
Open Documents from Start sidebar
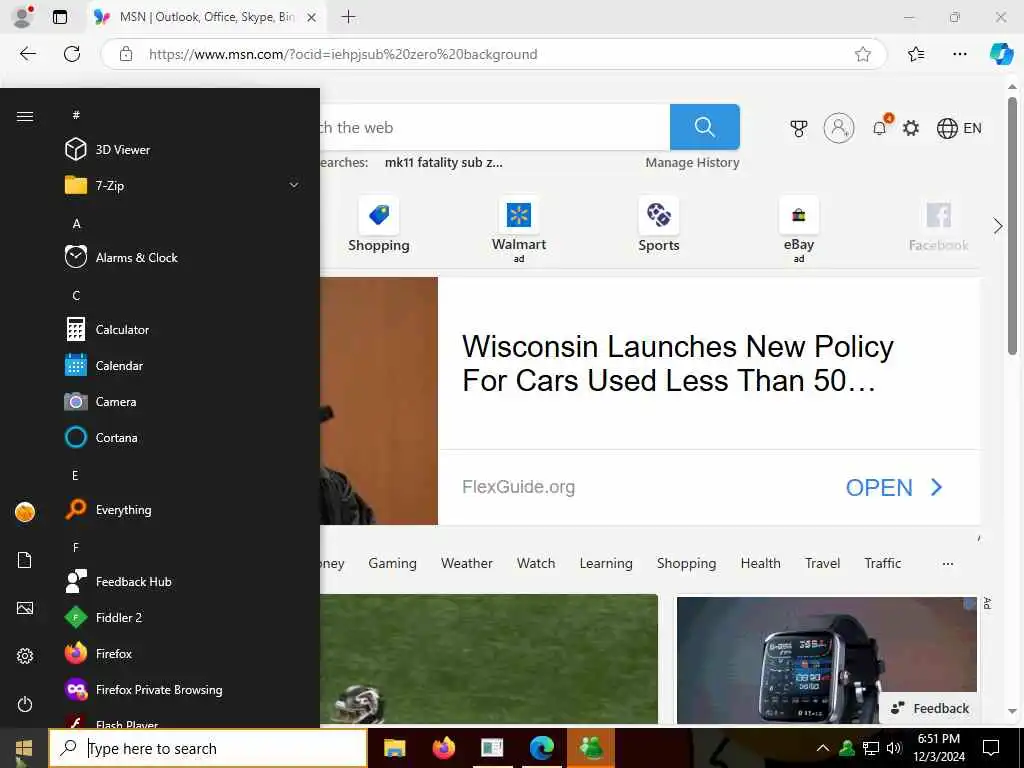click(25, 560)
